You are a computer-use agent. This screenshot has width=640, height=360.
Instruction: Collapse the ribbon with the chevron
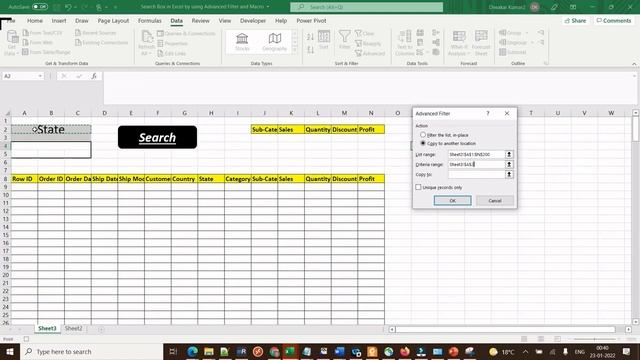[x=634, y=64]
